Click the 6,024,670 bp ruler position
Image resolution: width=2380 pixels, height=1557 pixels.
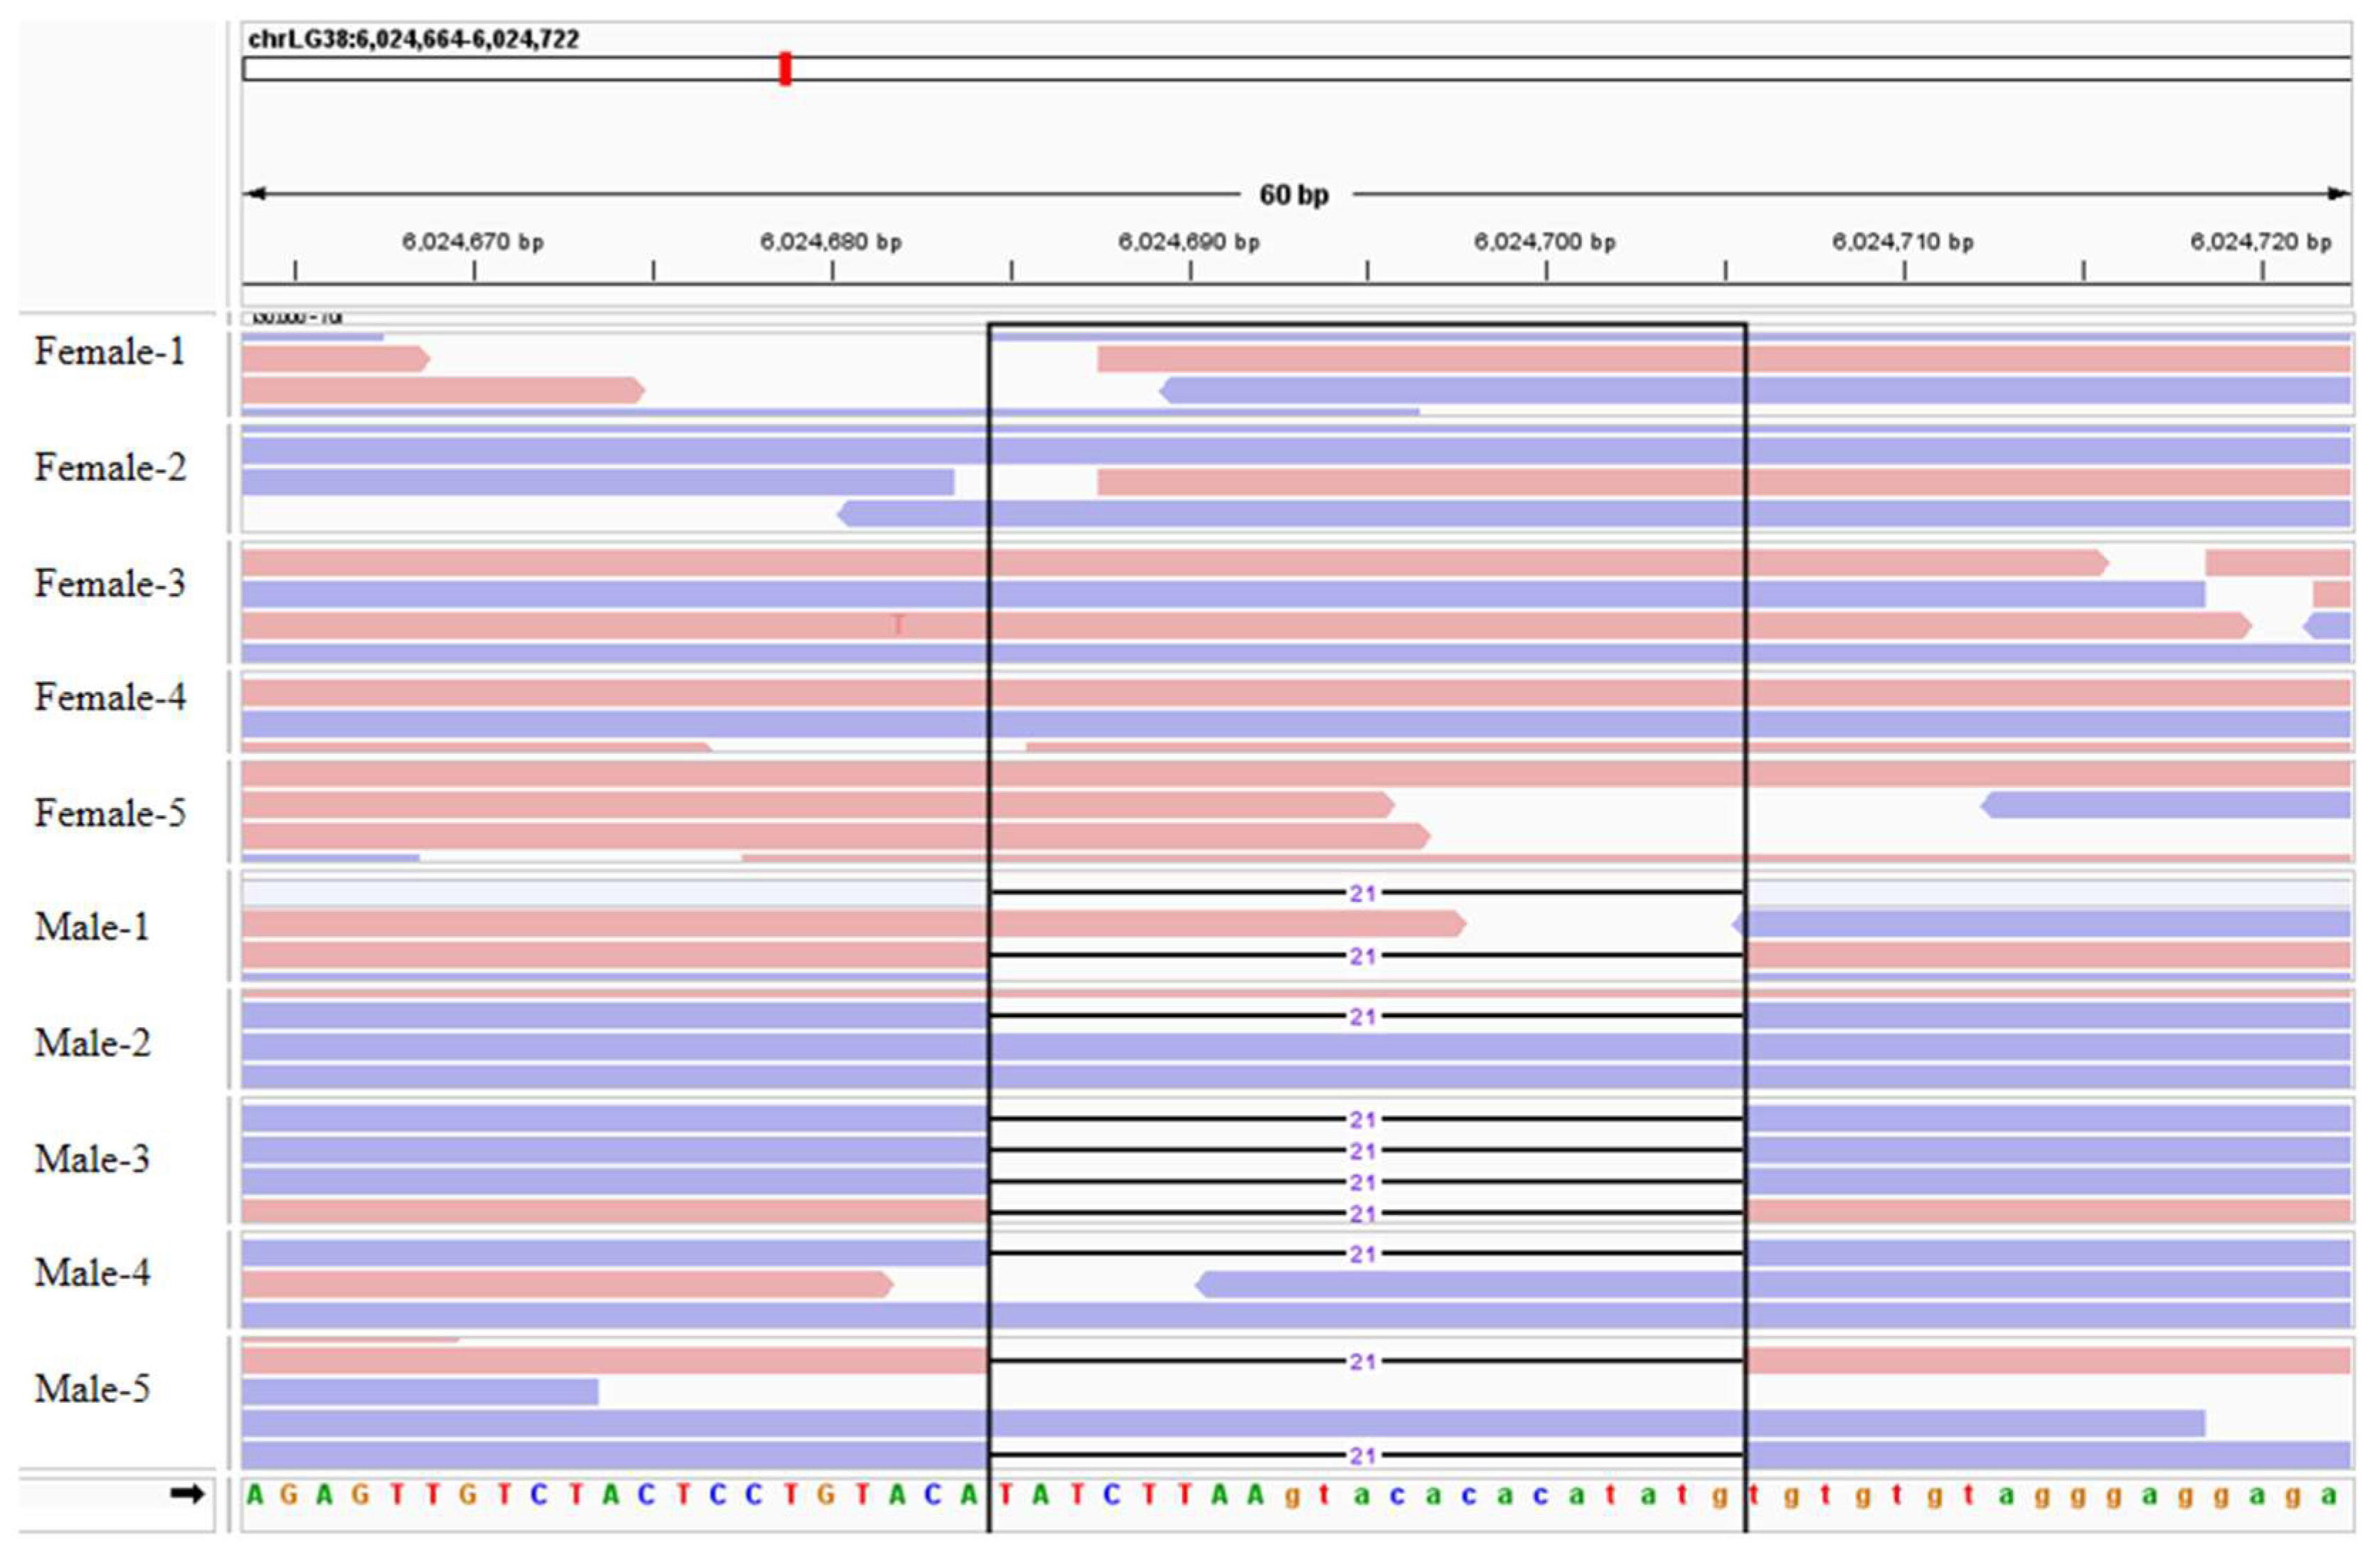point(473,242)
